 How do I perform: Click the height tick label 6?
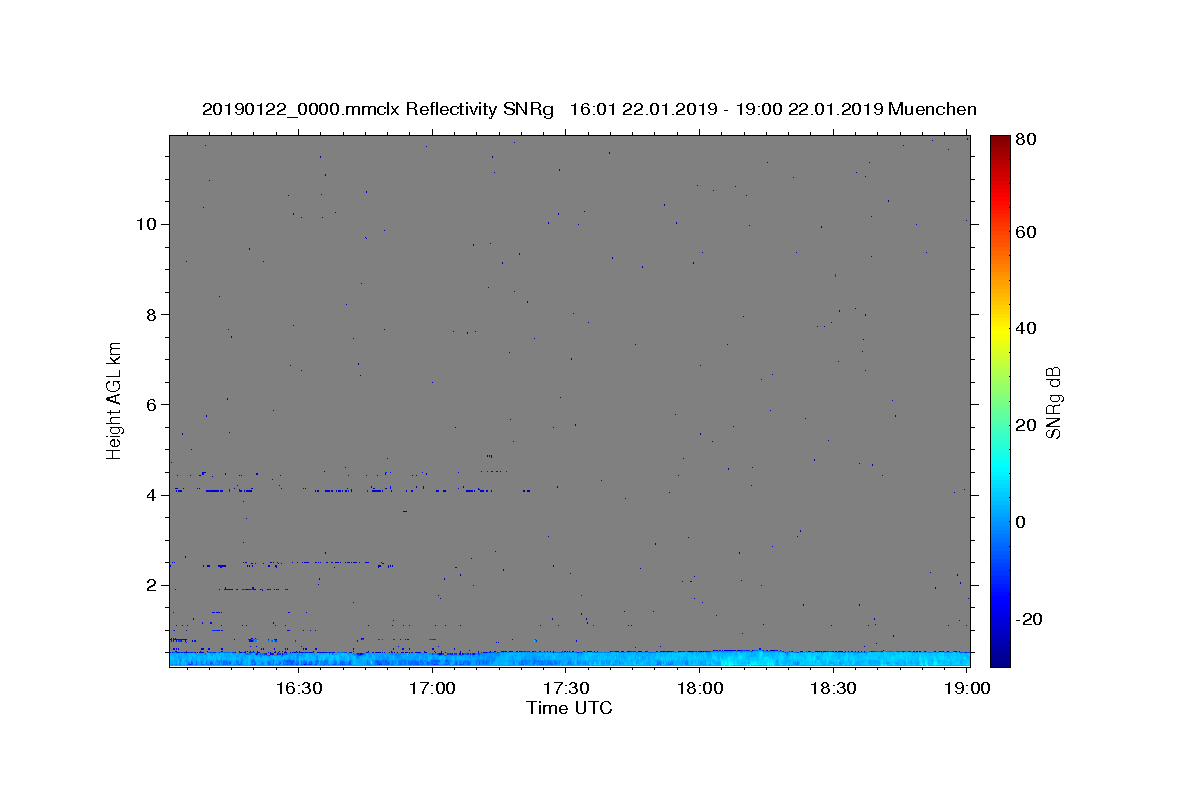coord(153,405)
